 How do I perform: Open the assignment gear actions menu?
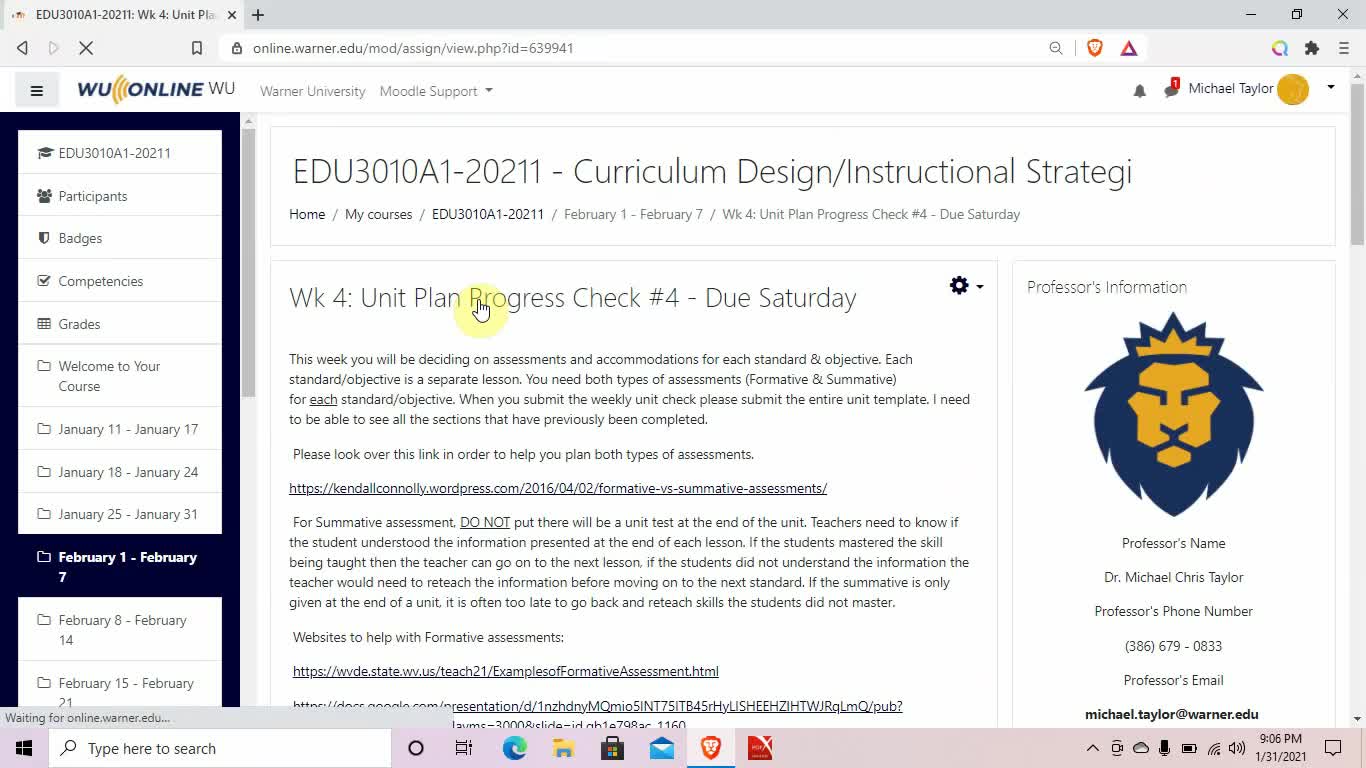click(966, 286)
